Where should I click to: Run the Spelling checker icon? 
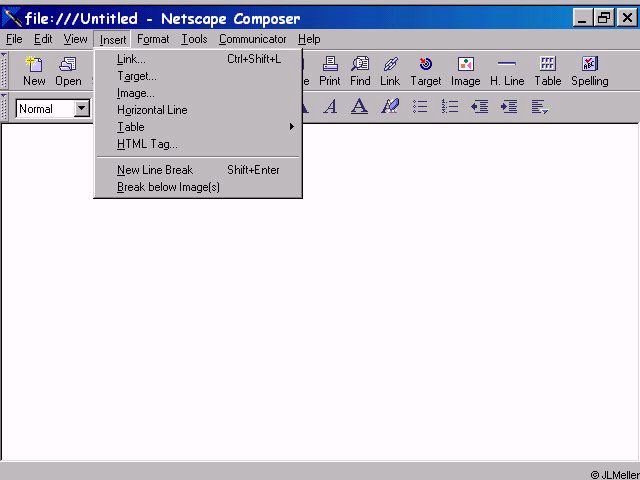click(590, 71)
